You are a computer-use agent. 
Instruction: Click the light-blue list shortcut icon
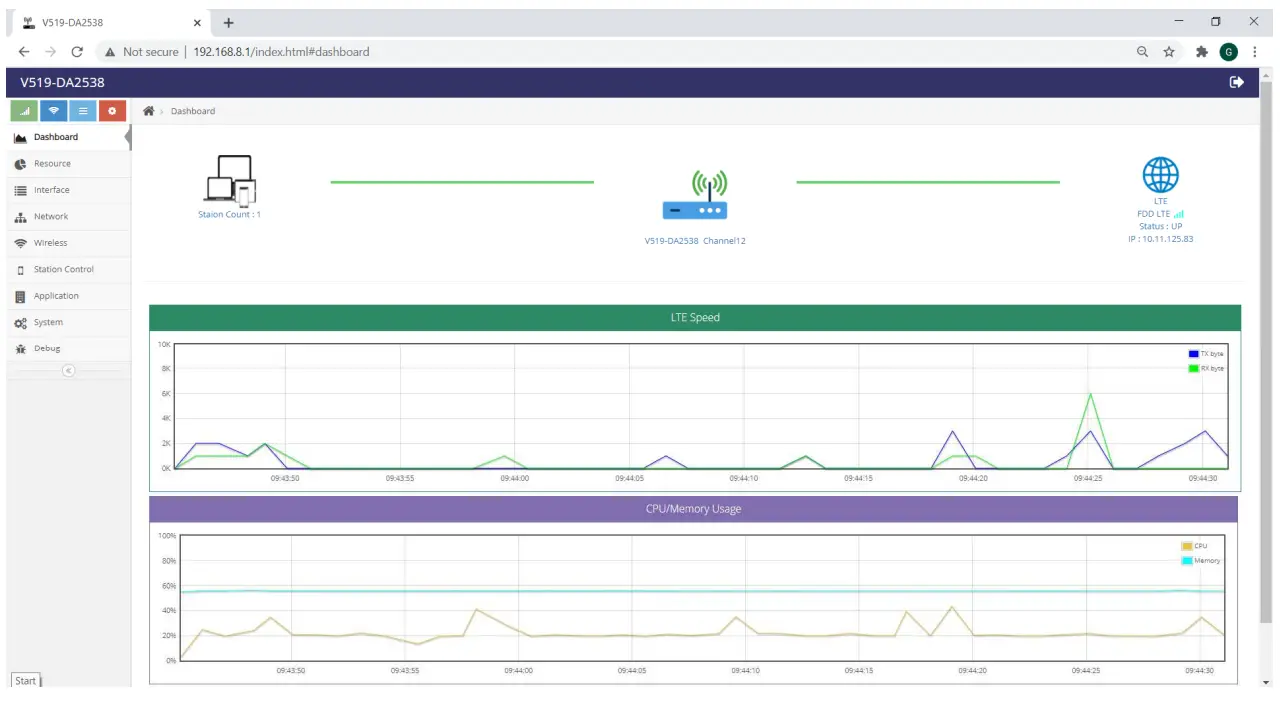coord(83,111)
